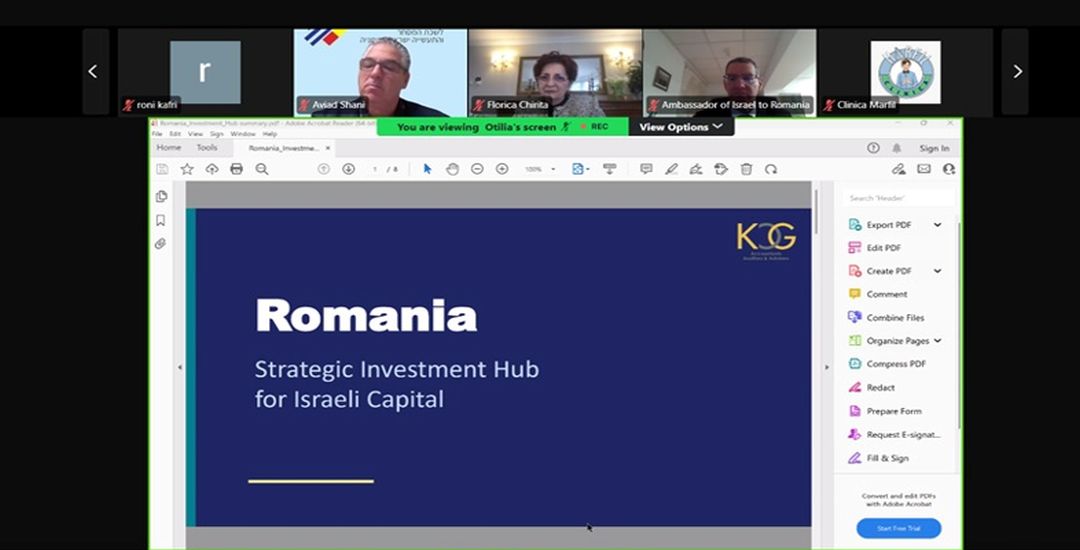This screenshot has height=550, width=1080.
Task: Open the bookmarks side panel
Action: click(161, 220)
